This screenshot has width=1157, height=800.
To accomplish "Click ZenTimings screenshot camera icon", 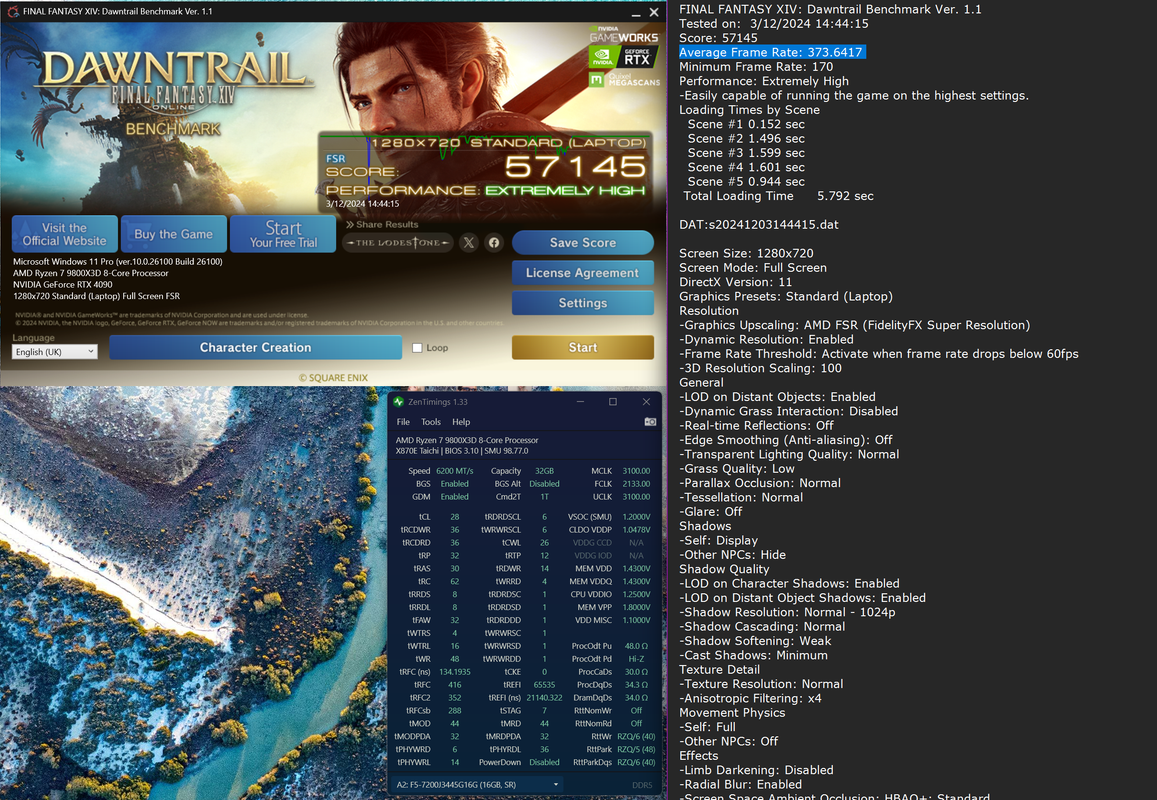I will tap(650, 422).
